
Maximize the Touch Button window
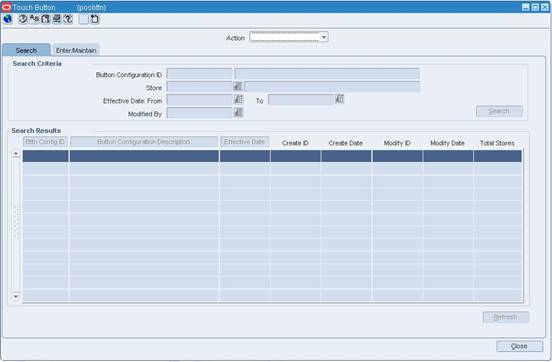[x=535, y=7]
